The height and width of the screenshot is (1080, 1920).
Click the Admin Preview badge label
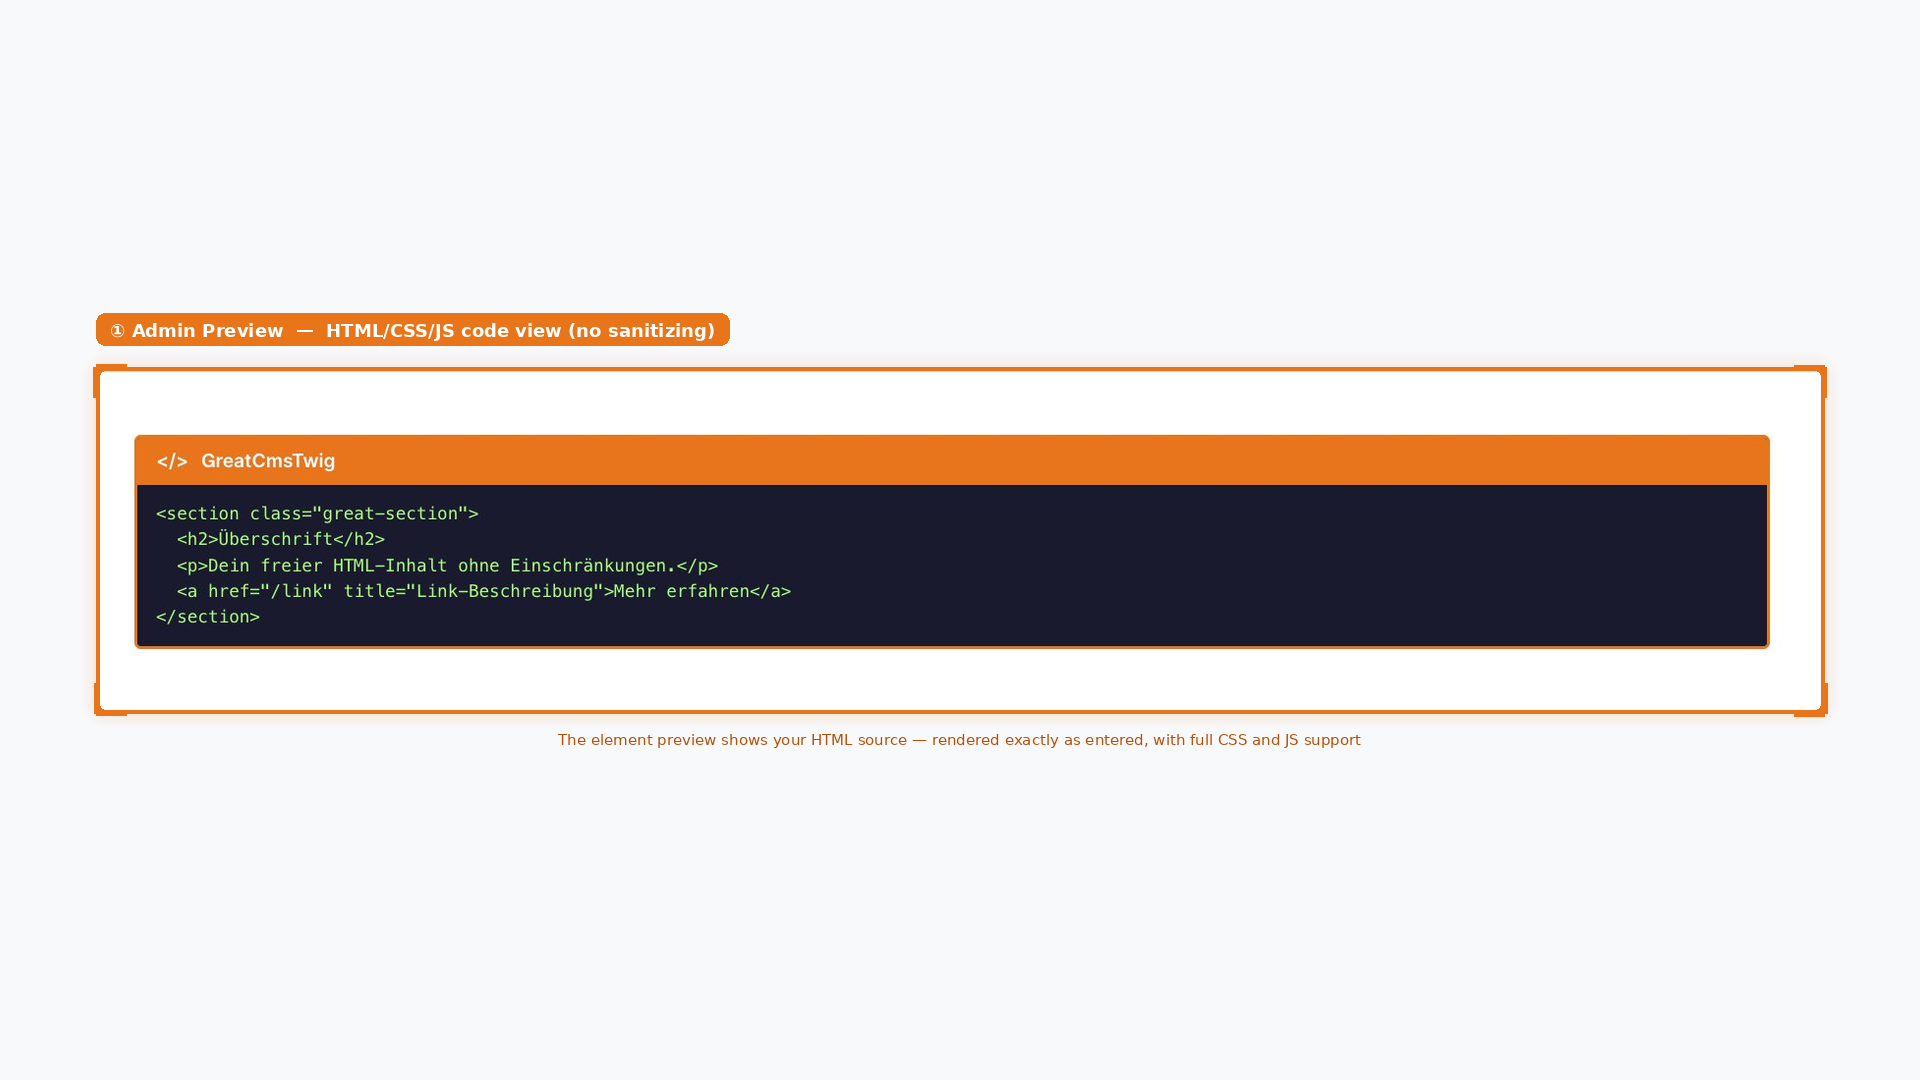pyautogui.click(x=413, y=330)
